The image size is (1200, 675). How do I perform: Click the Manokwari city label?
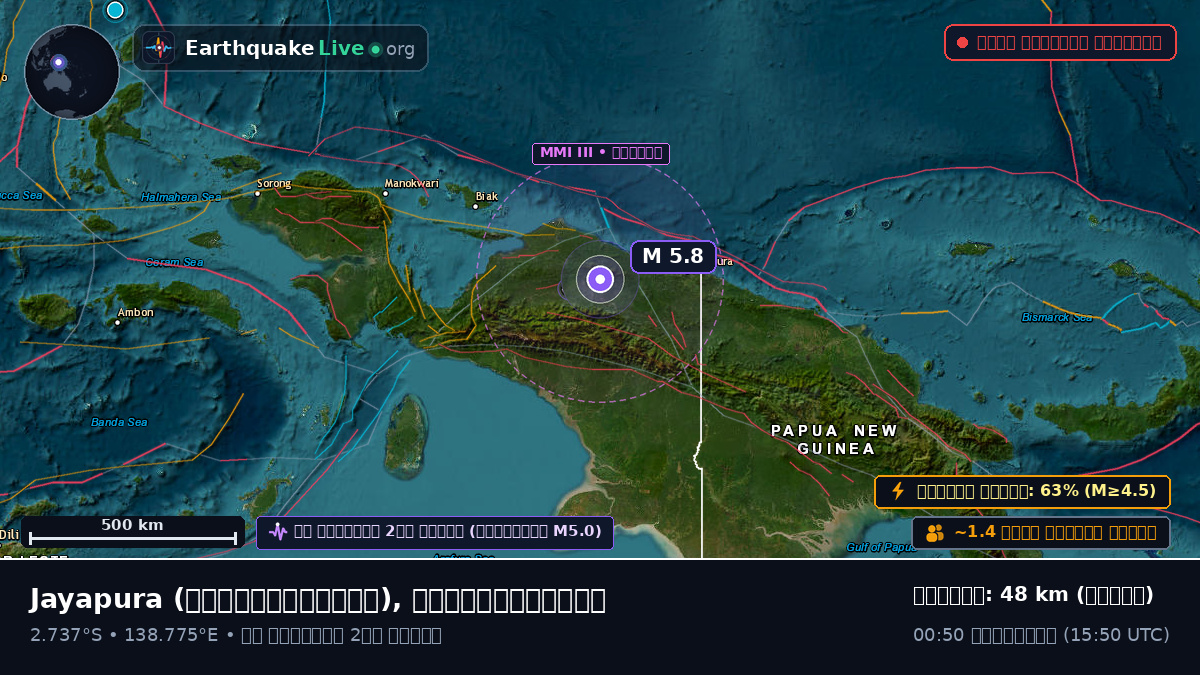pyautogui.click(x=412, y=184)
